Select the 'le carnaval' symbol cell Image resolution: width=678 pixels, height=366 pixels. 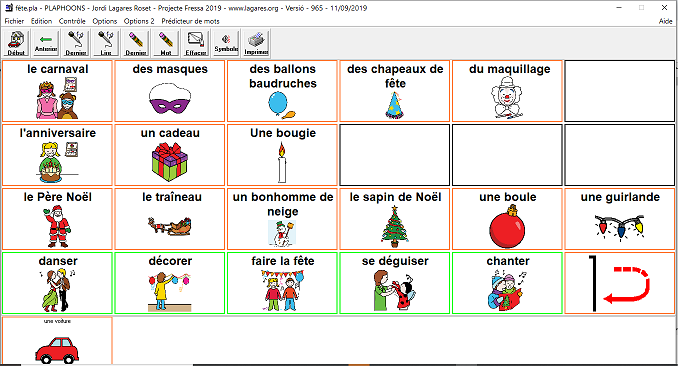tap(58, 91)
